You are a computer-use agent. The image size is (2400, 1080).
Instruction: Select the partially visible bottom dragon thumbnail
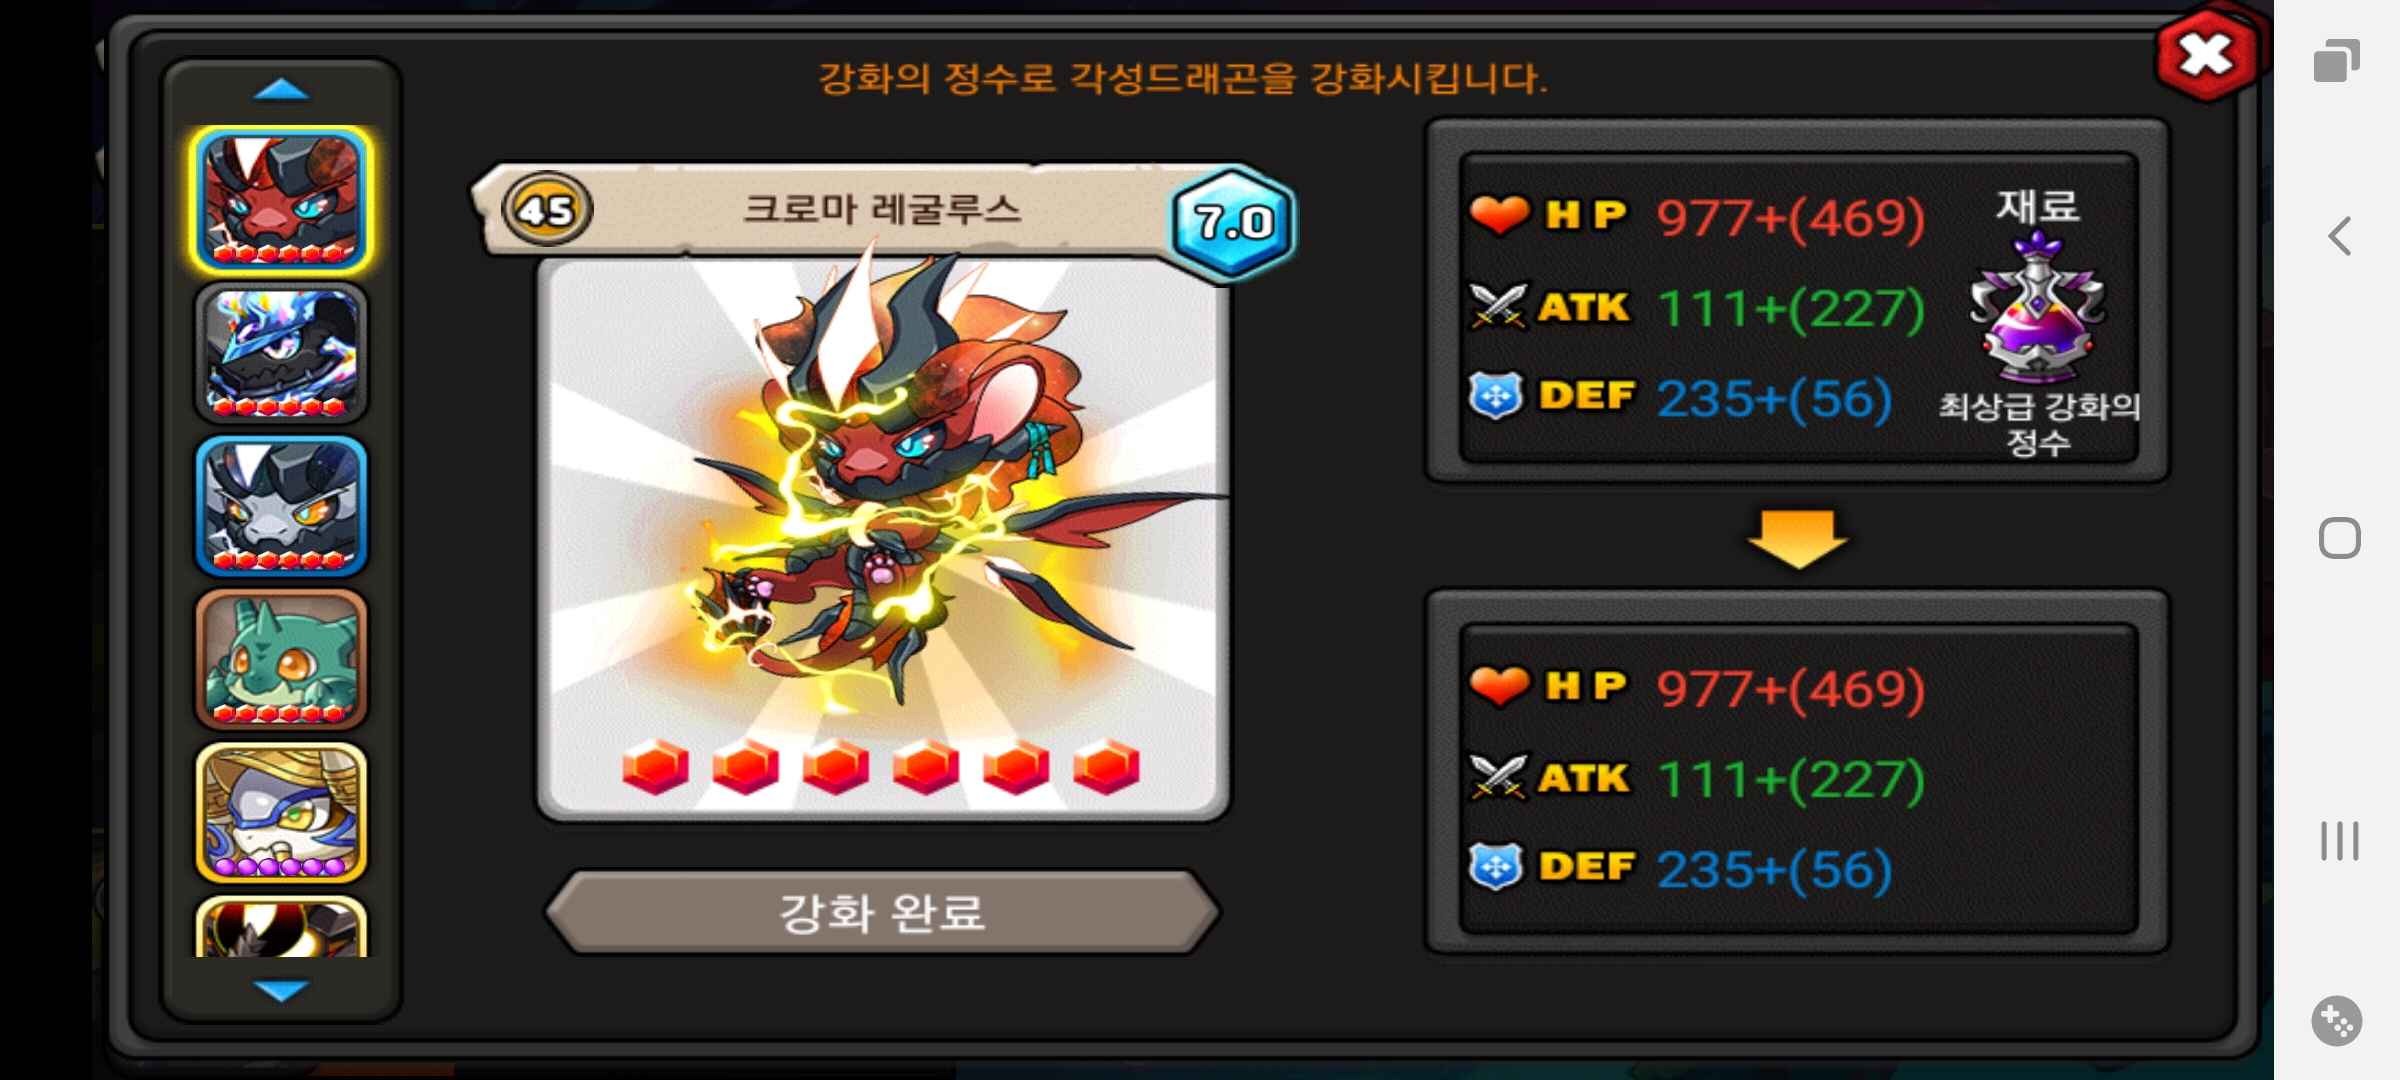[x=281, y=927]
